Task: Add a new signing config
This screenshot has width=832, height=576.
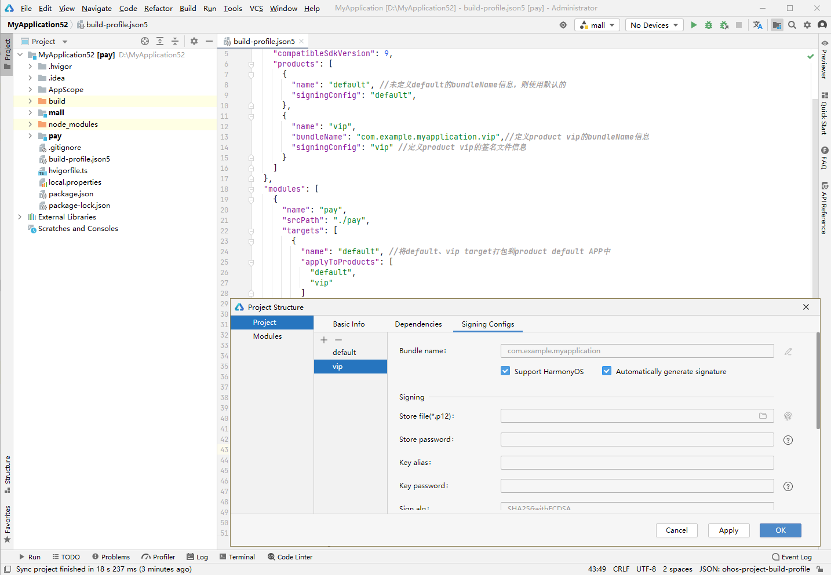Action: (x=324, y=339)
